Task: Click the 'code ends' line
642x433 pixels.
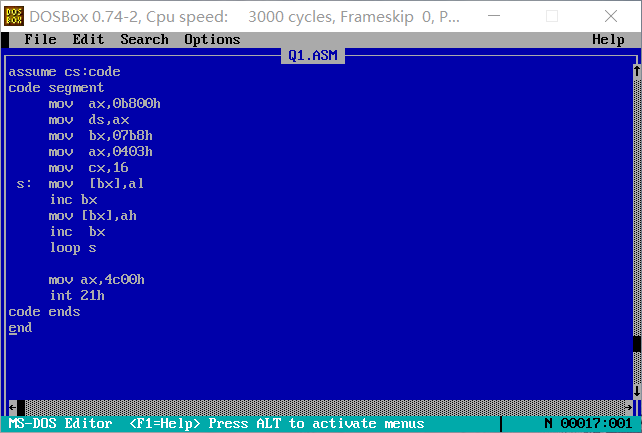Action: coord(44,311)
